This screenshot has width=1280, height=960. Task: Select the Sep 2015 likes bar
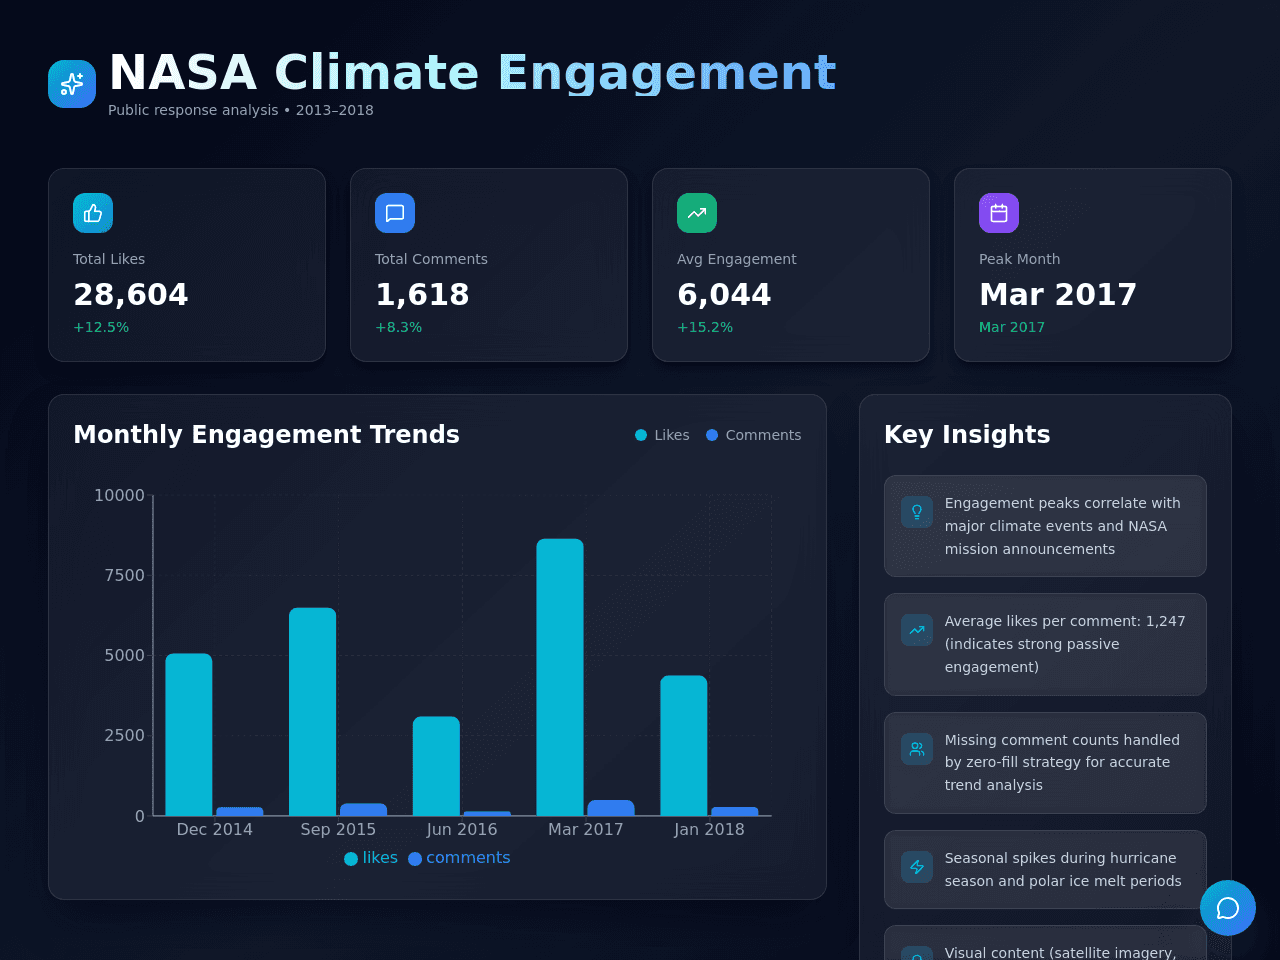click(x=313, y=712)
